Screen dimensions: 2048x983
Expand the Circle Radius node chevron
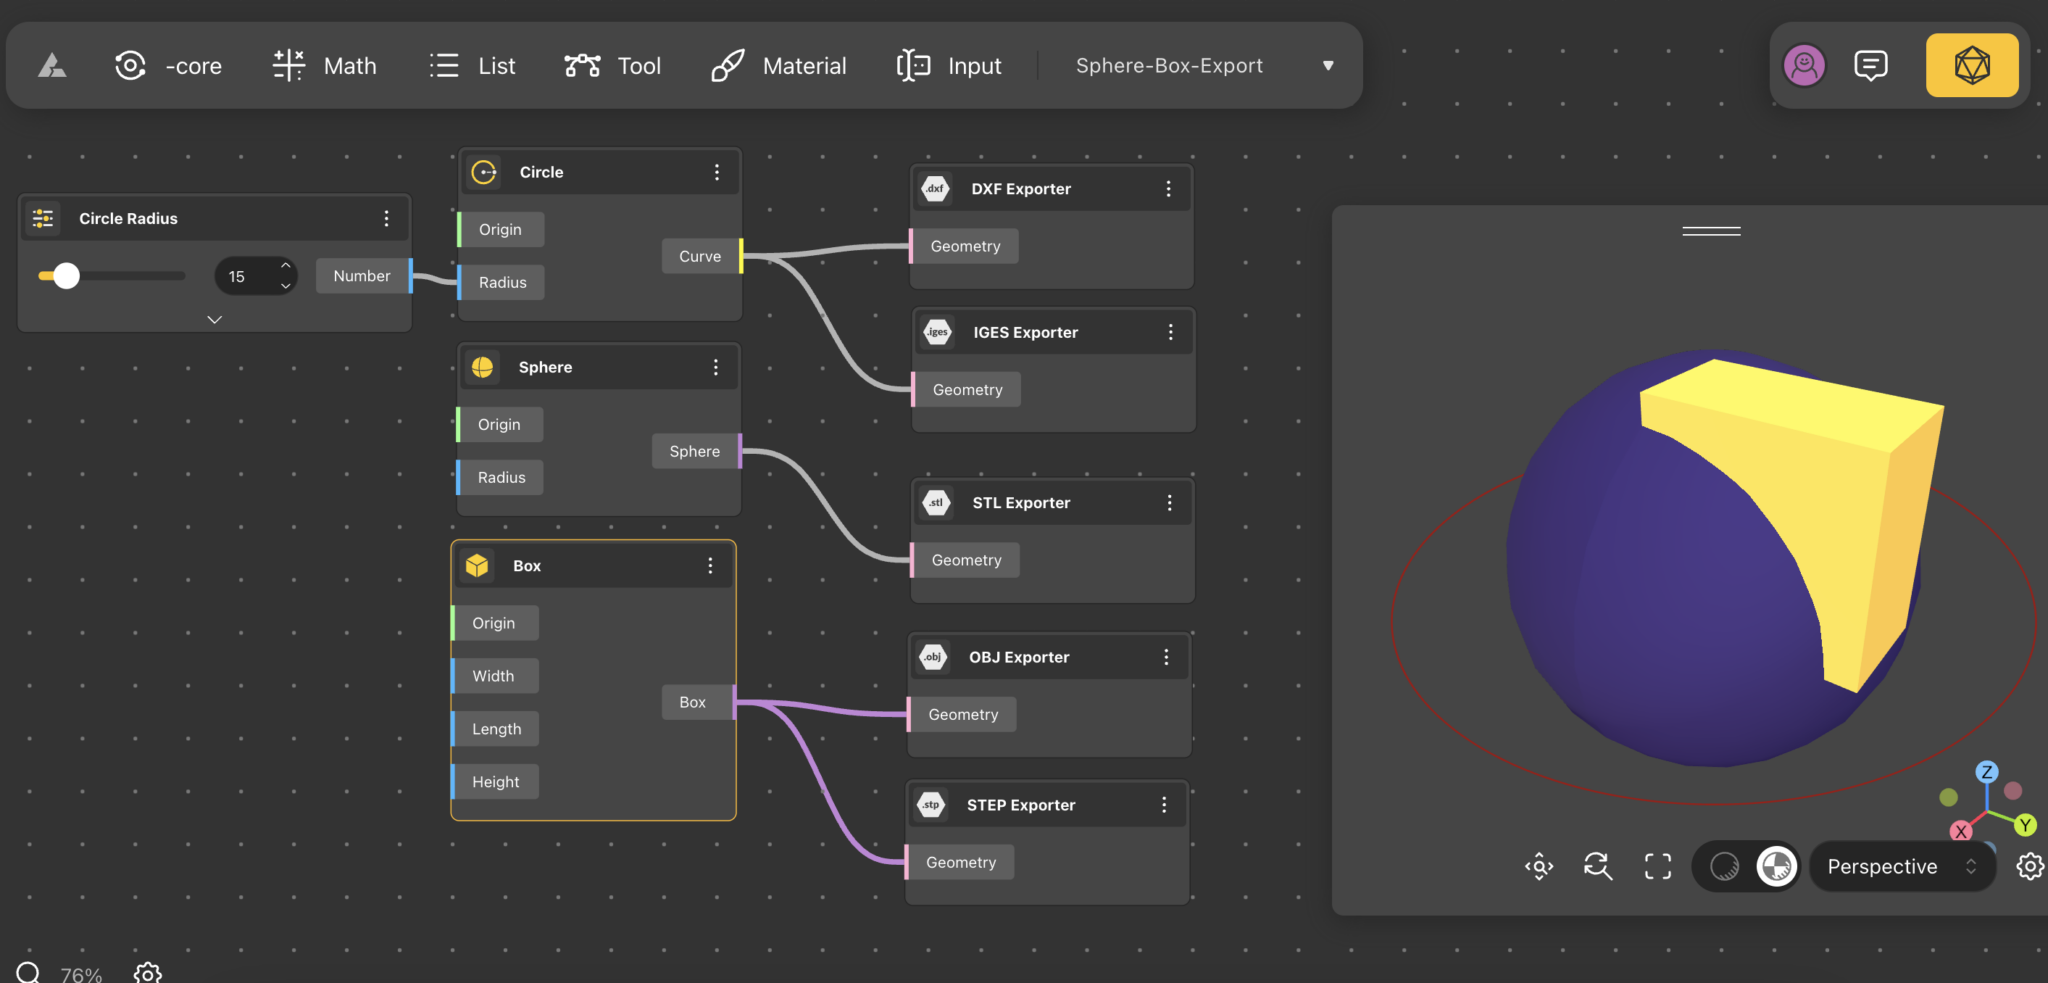[214, 320]
